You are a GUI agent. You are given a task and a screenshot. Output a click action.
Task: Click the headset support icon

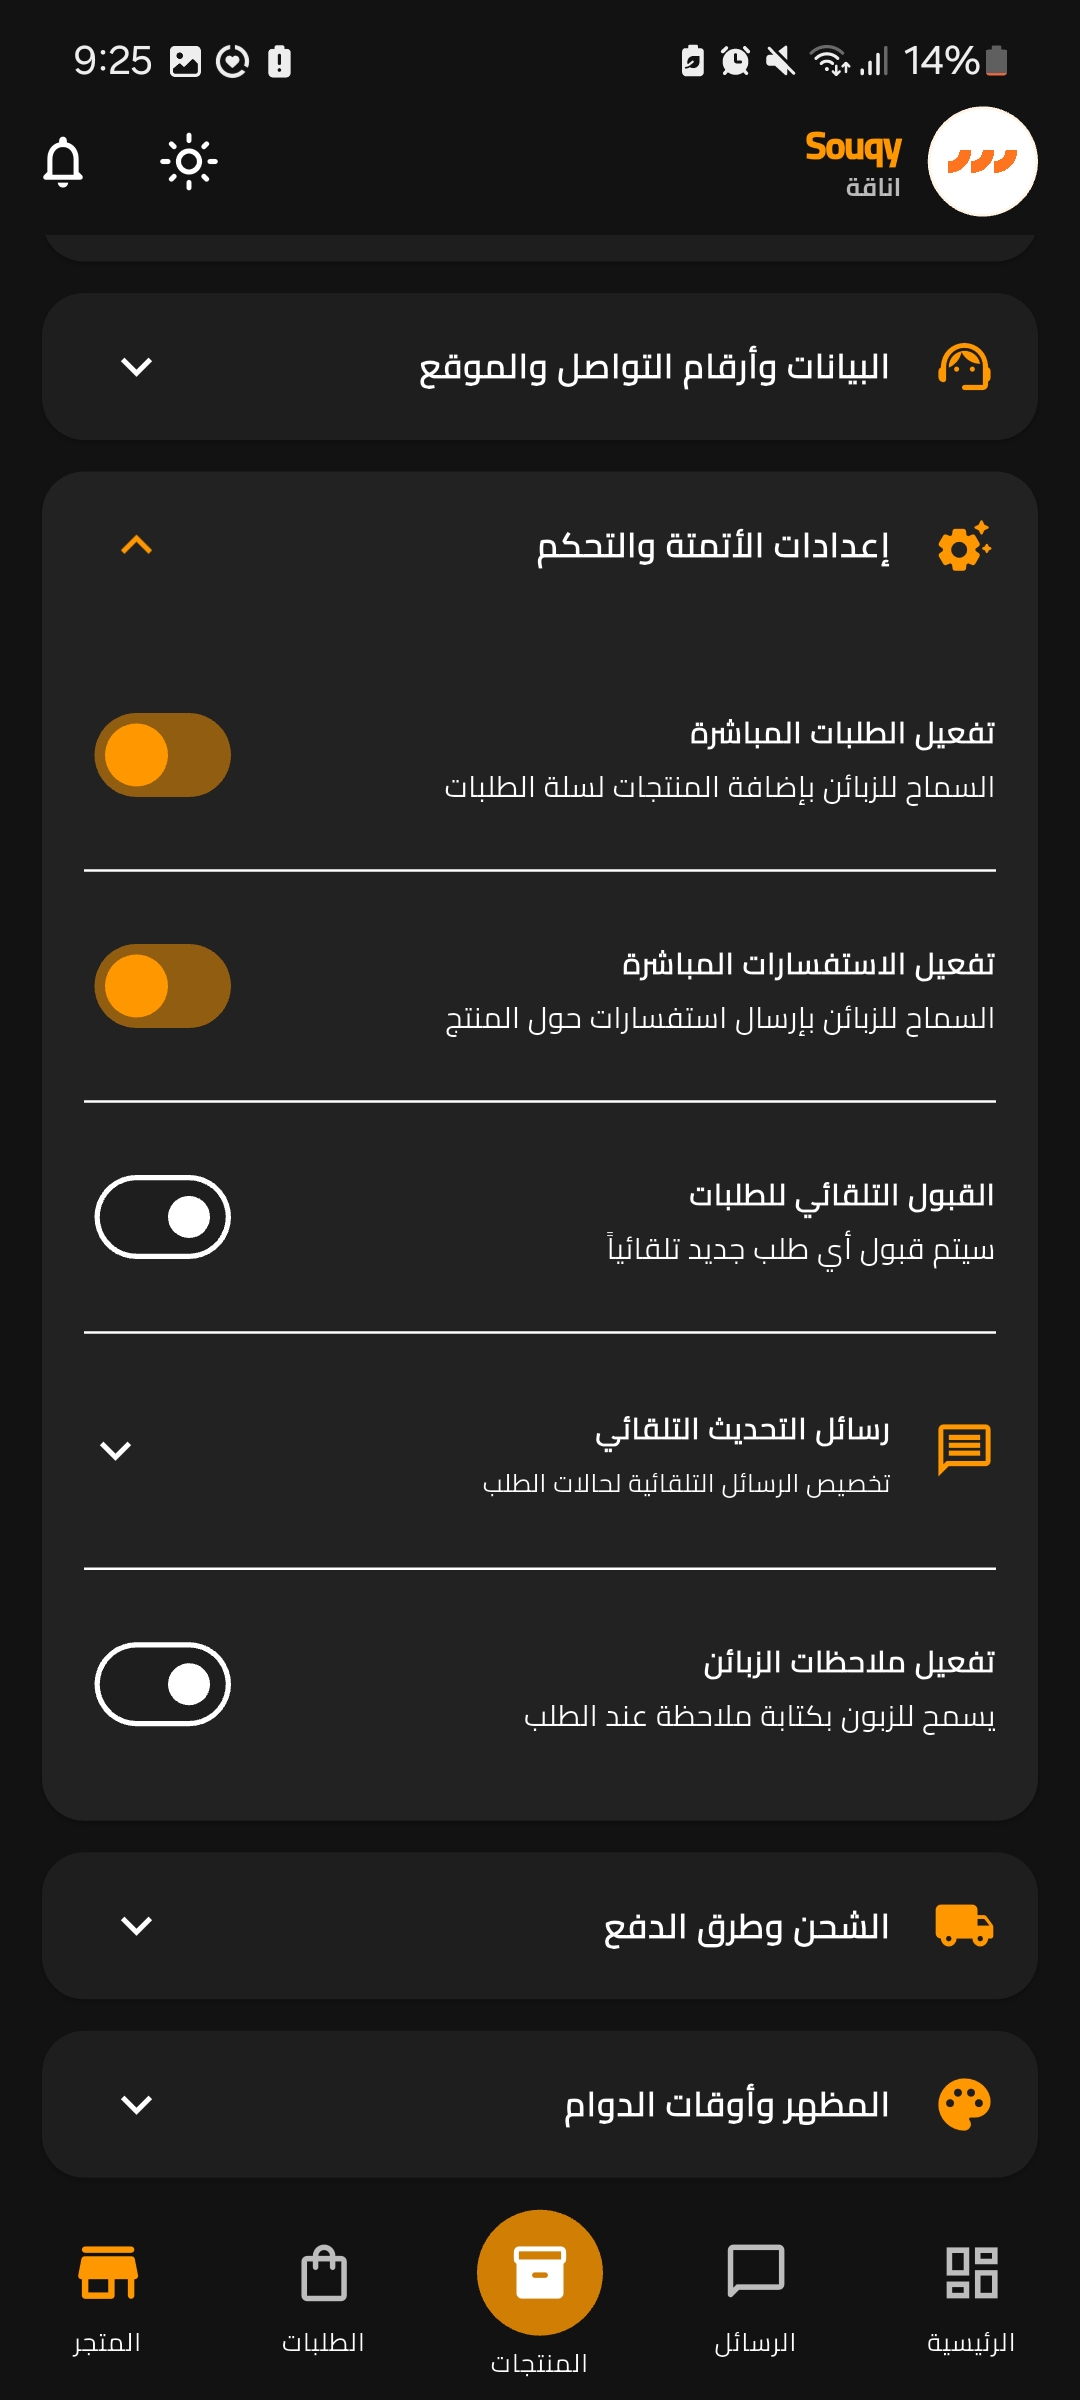pos(964,367)
